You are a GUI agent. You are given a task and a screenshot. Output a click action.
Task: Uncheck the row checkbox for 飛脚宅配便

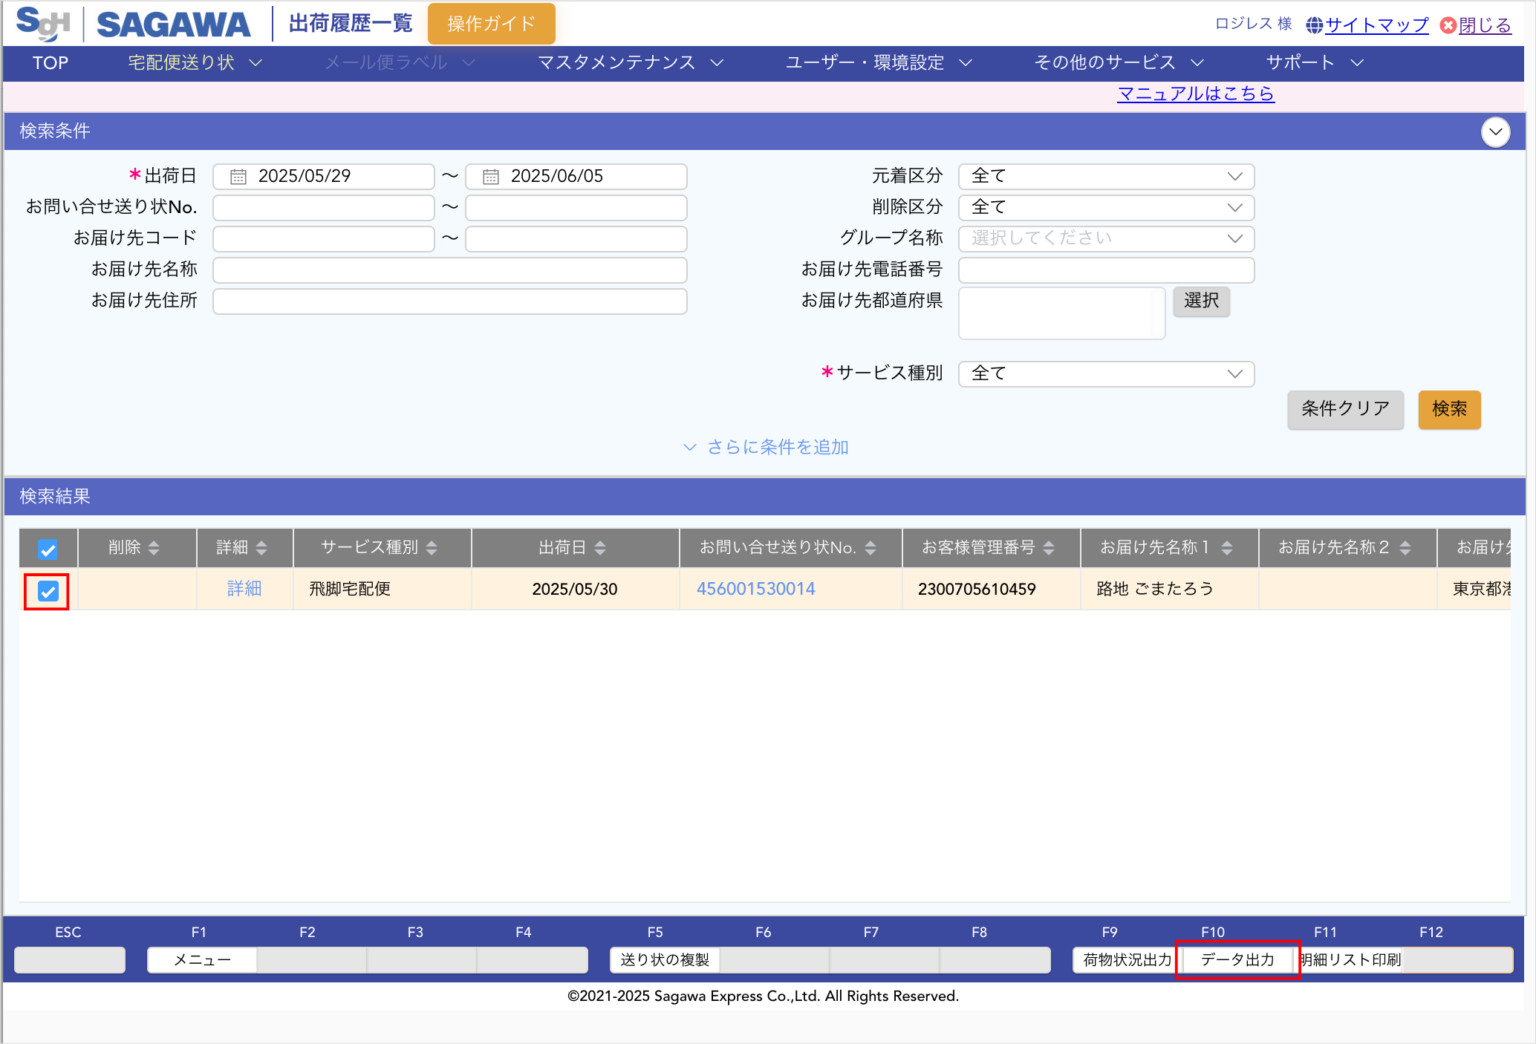48,592
